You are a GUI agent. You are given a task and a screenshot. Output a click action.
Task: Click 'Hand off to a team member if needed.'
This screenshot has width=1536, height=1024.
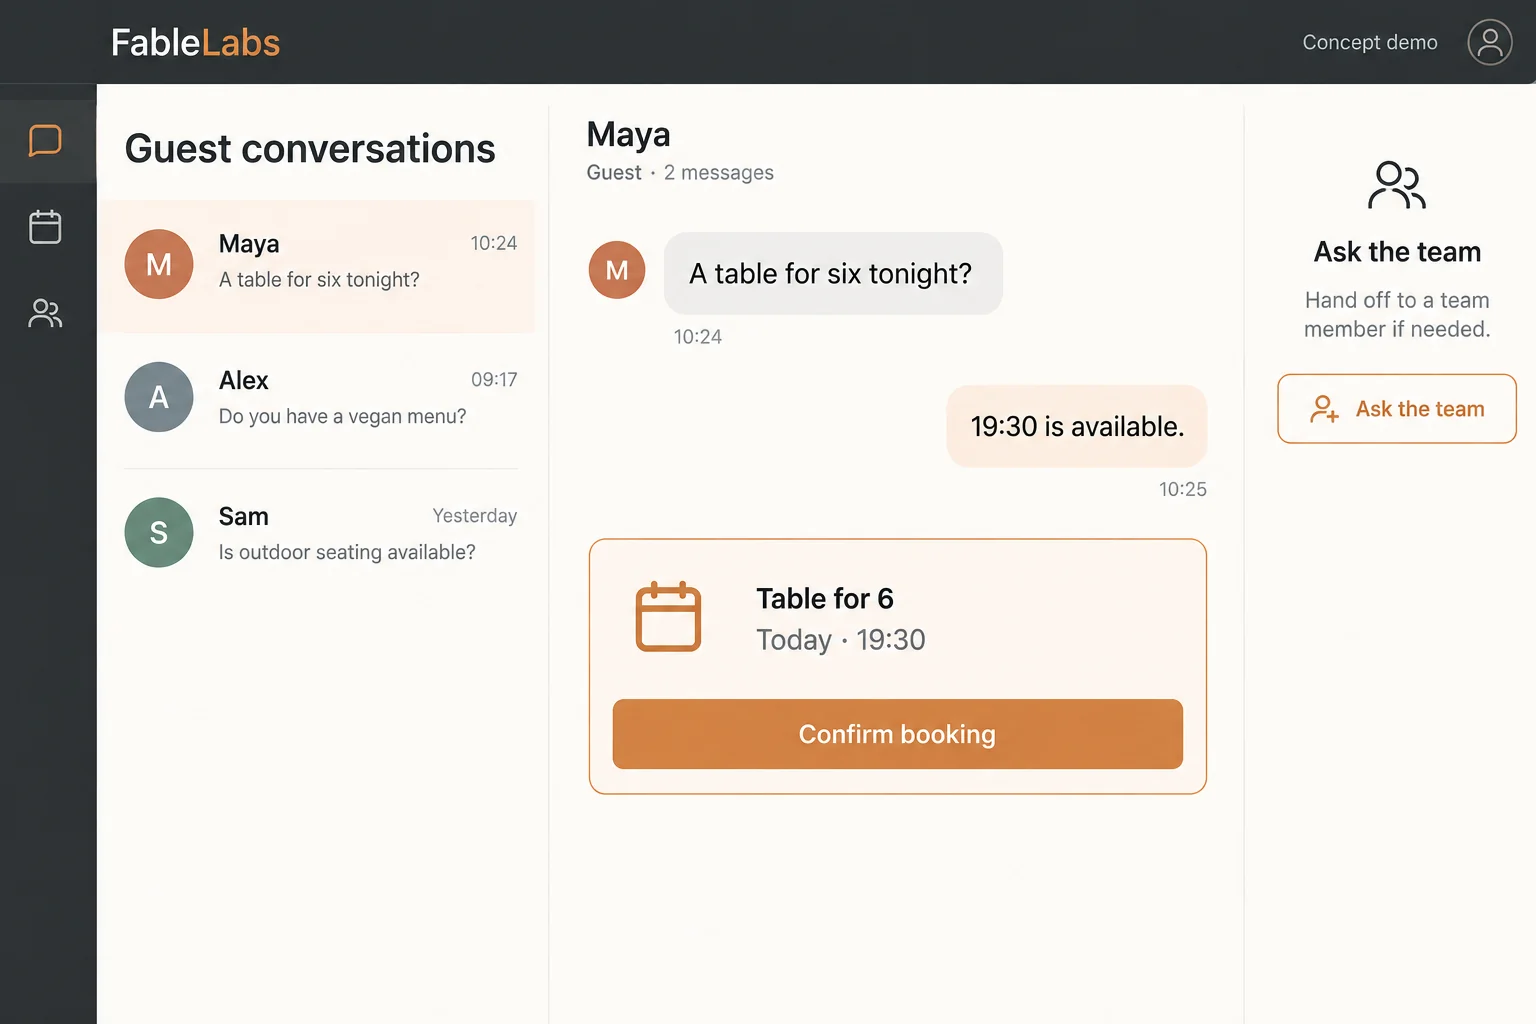[1397, 315]
